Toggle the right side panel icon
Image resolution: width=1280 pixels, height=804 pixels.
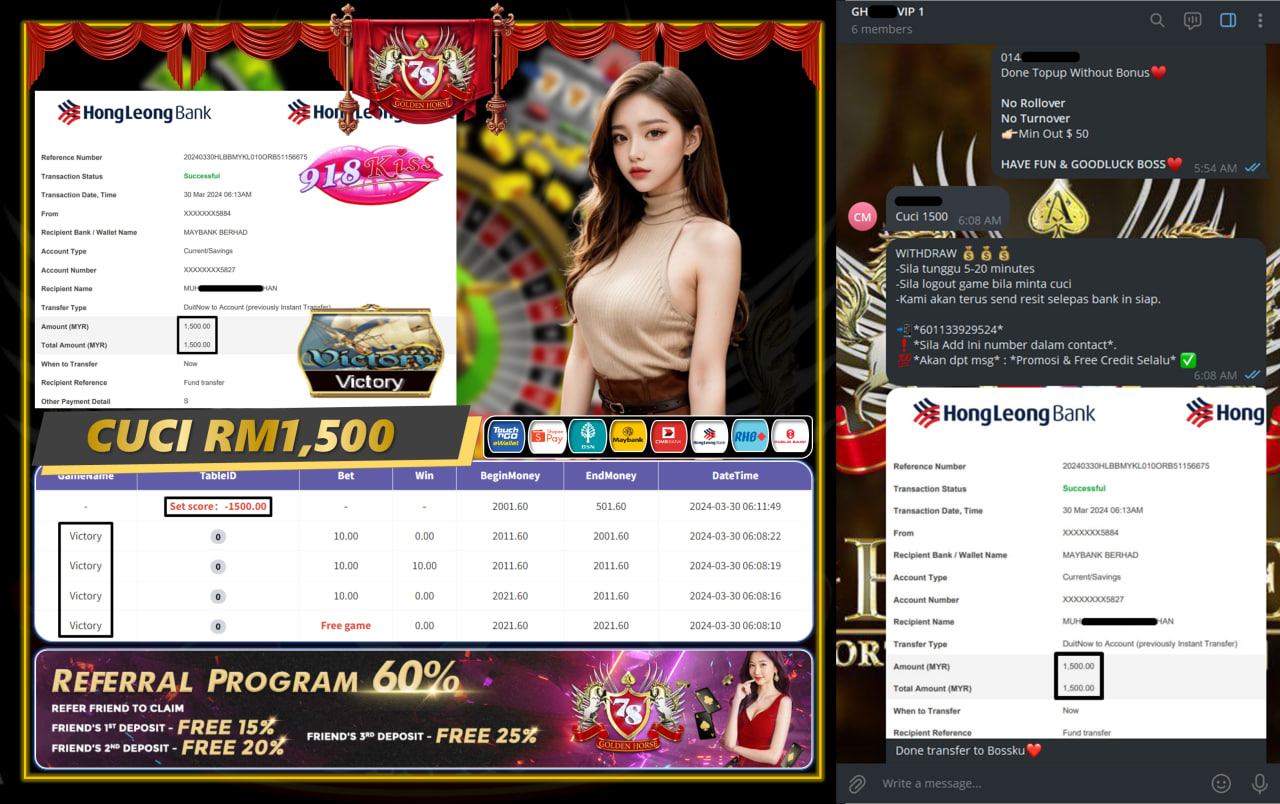coord(1228,20)
